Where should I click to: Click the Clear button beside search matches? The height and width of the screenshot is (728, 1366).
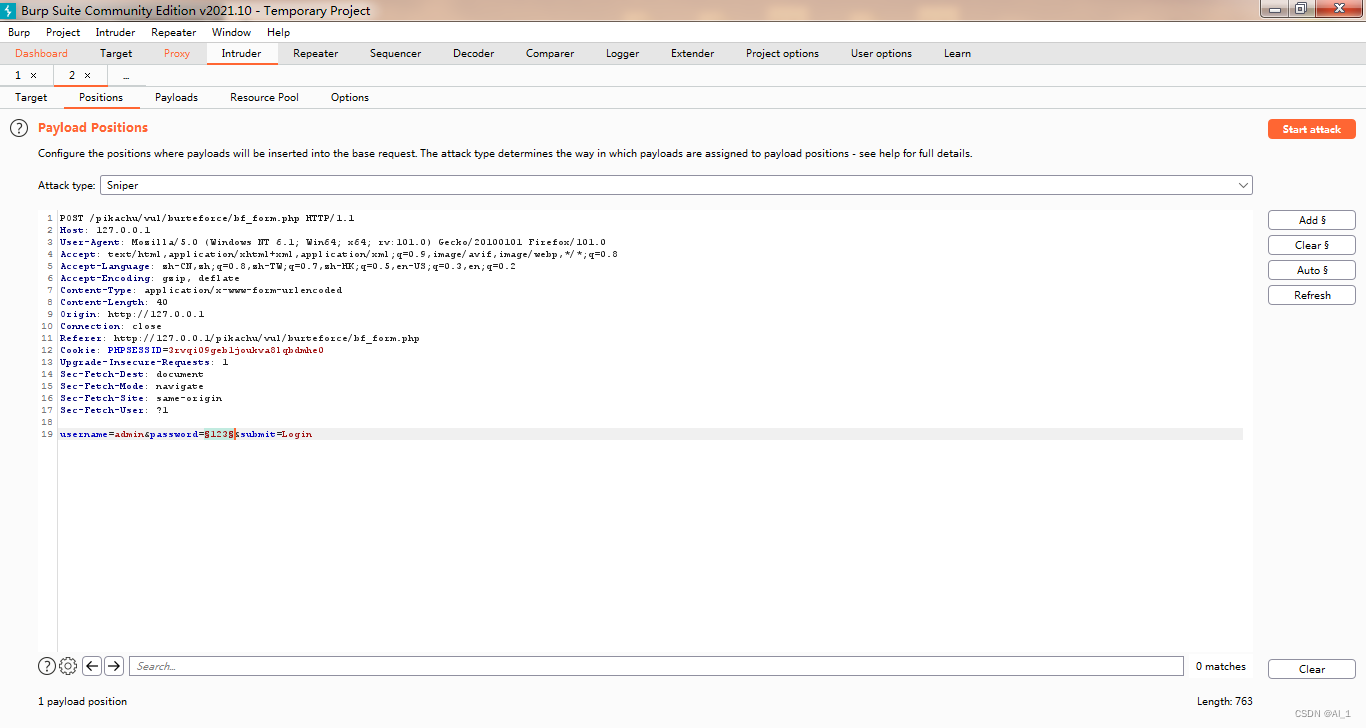click(1311, 669)
